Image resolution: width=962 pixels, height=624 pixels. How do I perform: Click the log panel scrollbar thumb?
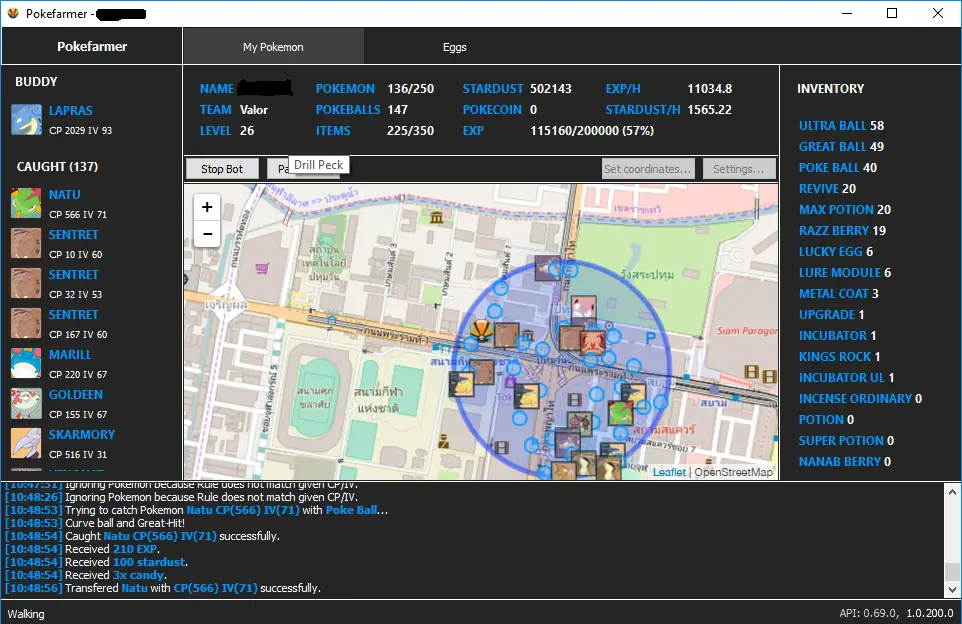click(x=952, y=571)
